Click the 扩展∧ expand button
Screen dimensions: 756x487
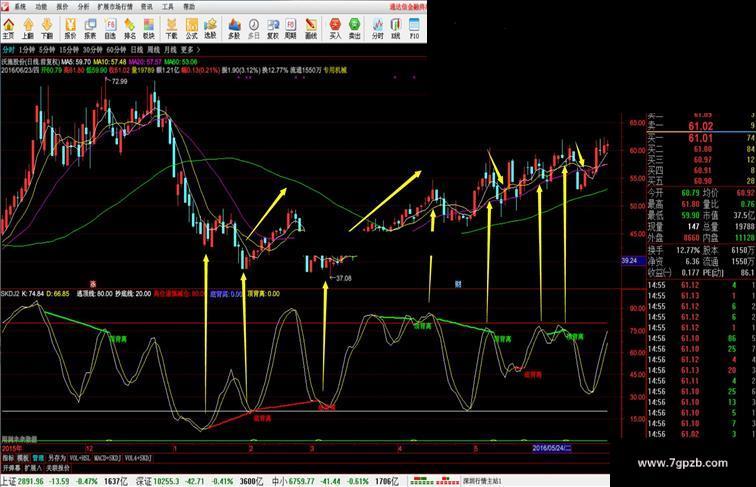pyautogui.click(x=33, y=468)
